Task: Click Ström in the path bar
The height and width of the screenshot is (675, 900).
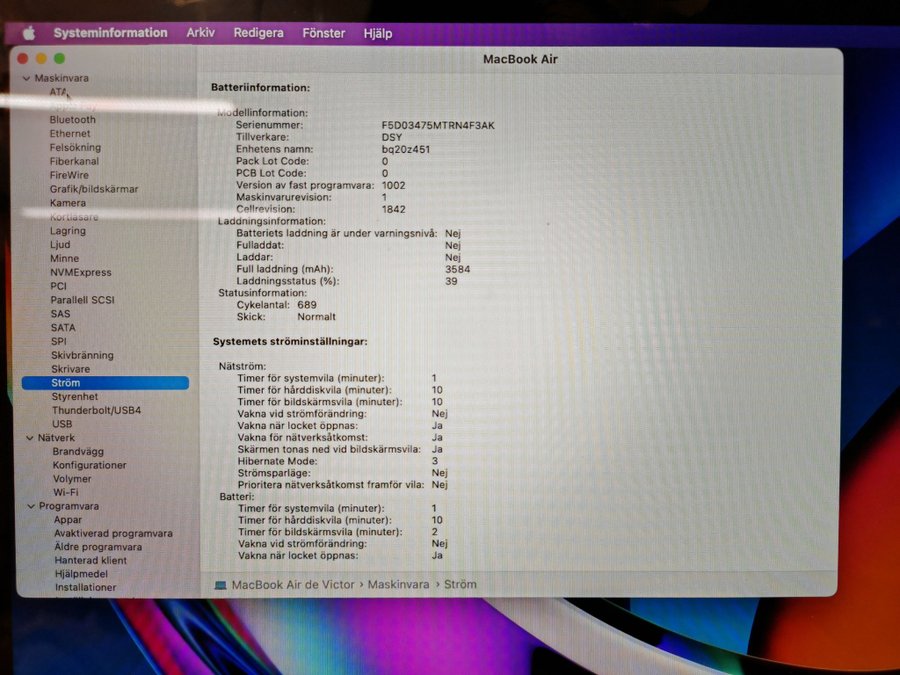Action: coord(460,584)
